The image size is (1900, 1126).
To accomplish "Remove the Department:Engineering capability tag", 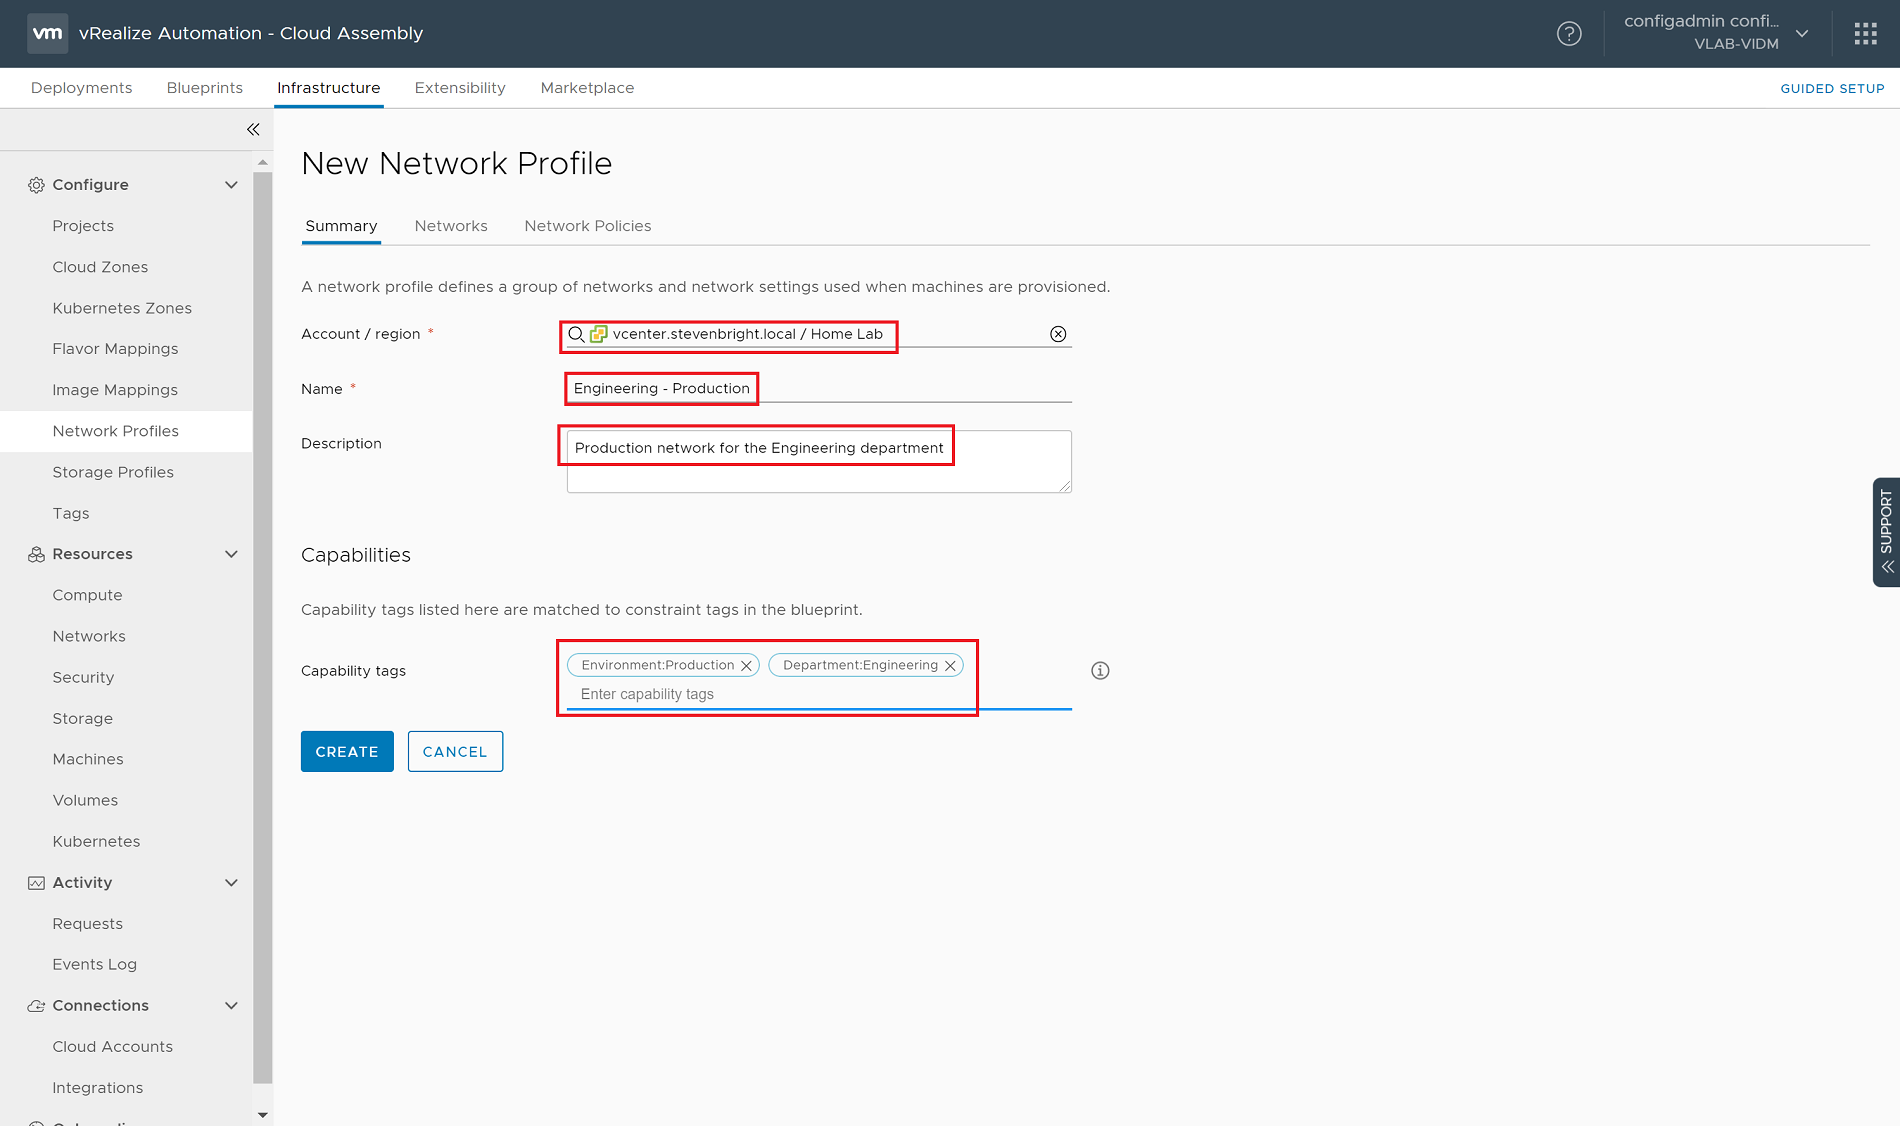I will pos(950,664).
